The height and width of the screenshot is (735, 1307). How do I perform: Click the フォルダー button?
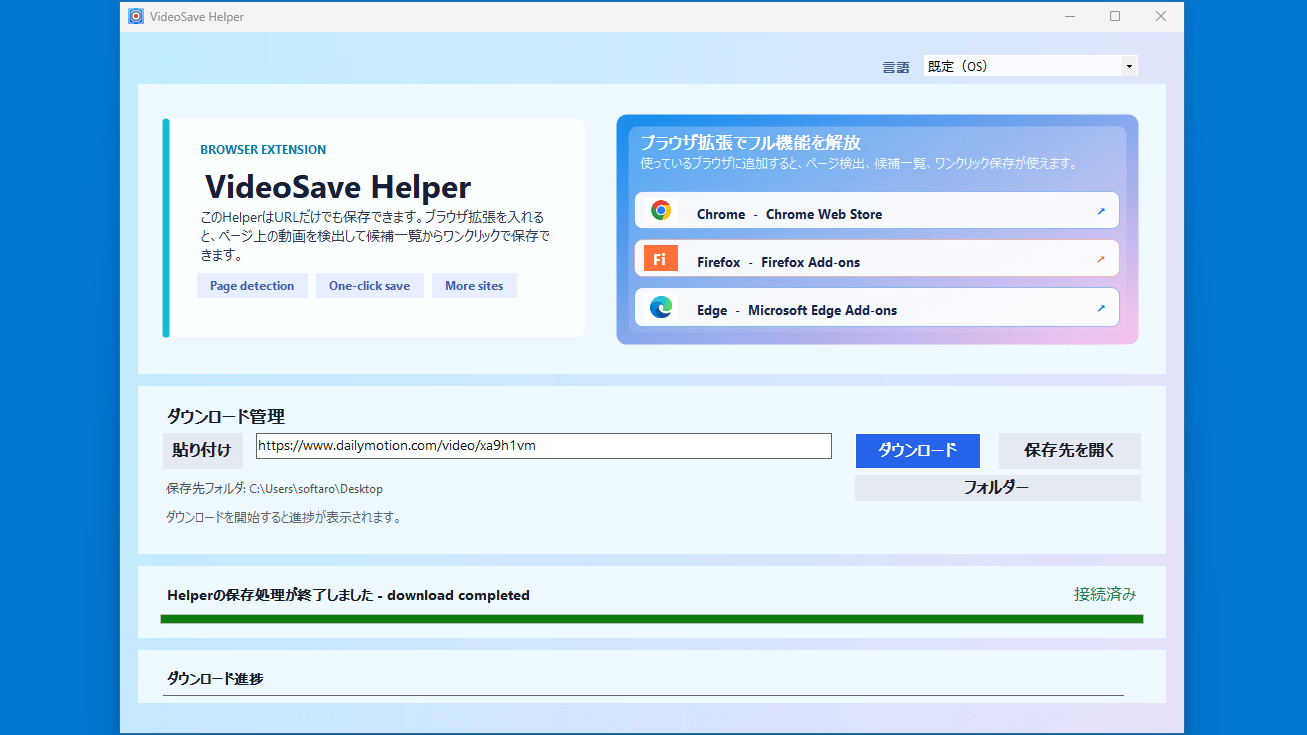[x=997, y=488]
